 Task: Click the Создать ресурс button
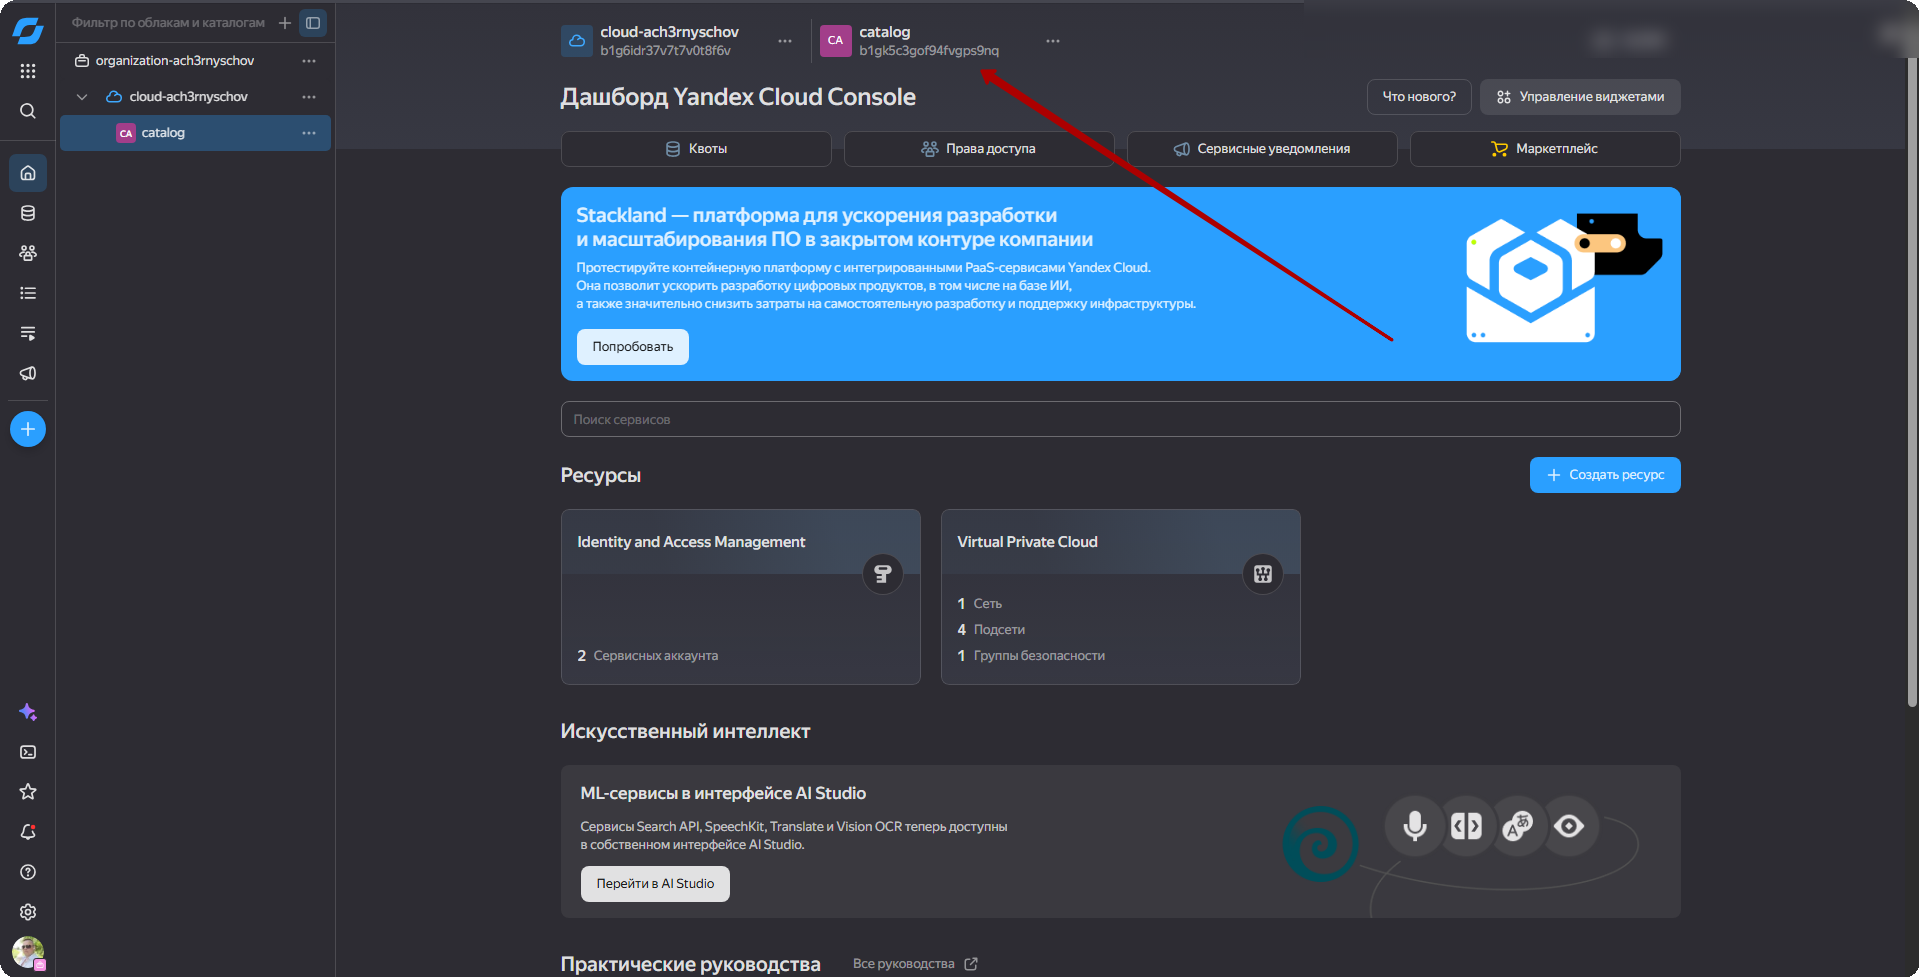click(1605, 475)
